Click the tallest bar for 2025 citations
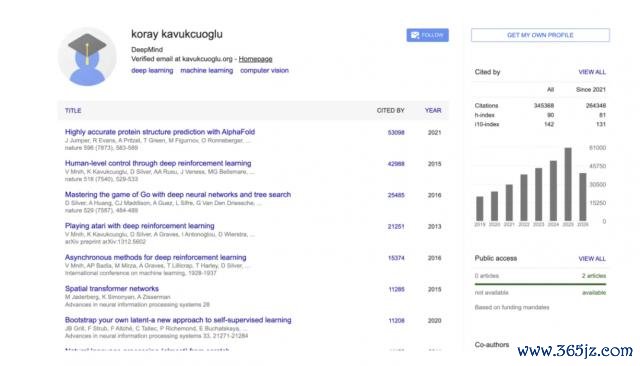The height and width of the screenshot is (366, 640). 568,184
